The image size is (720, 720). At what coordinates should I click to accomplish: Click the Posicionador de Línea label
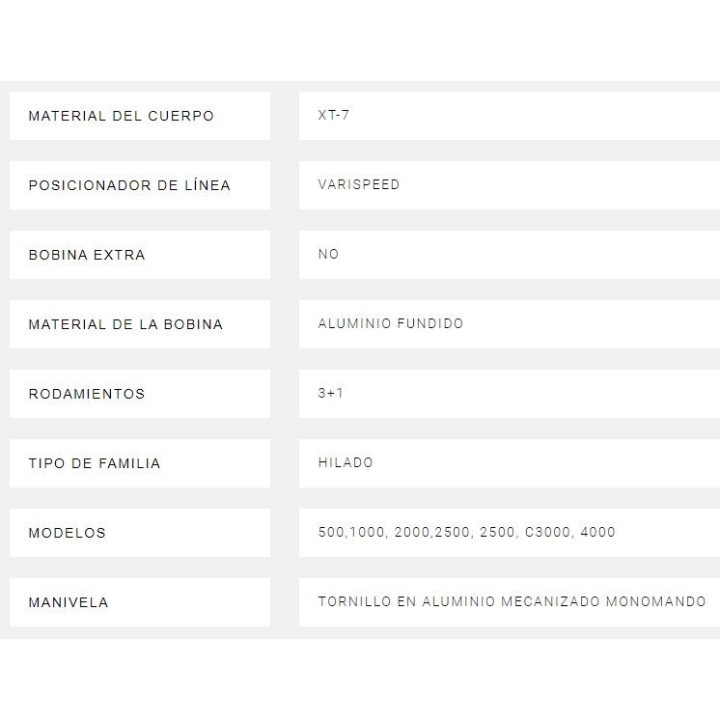pos(129,185)
